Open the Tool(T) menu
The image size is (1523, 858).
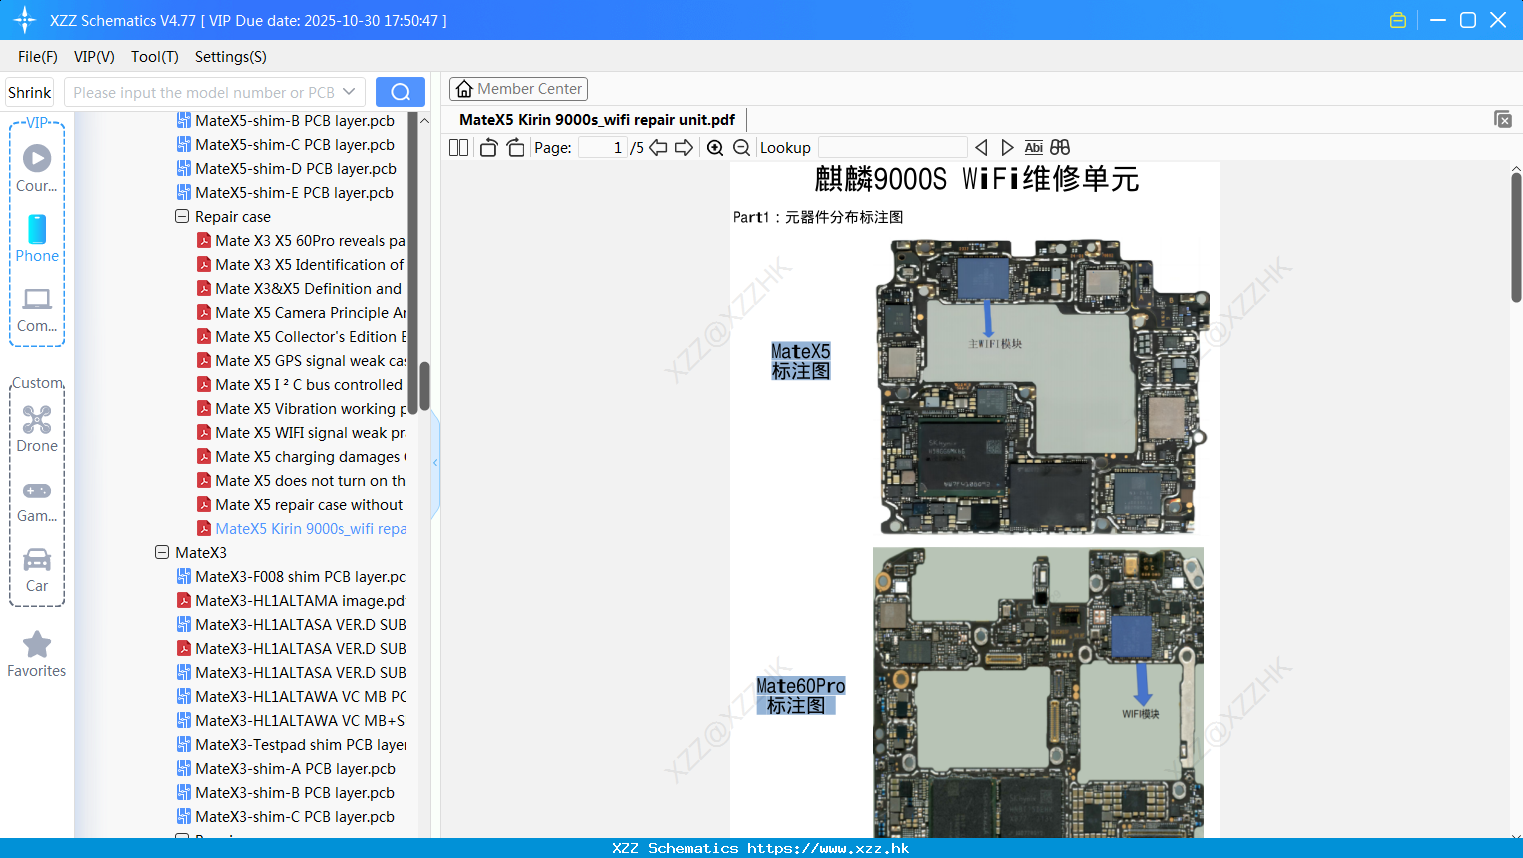point(155,57)
